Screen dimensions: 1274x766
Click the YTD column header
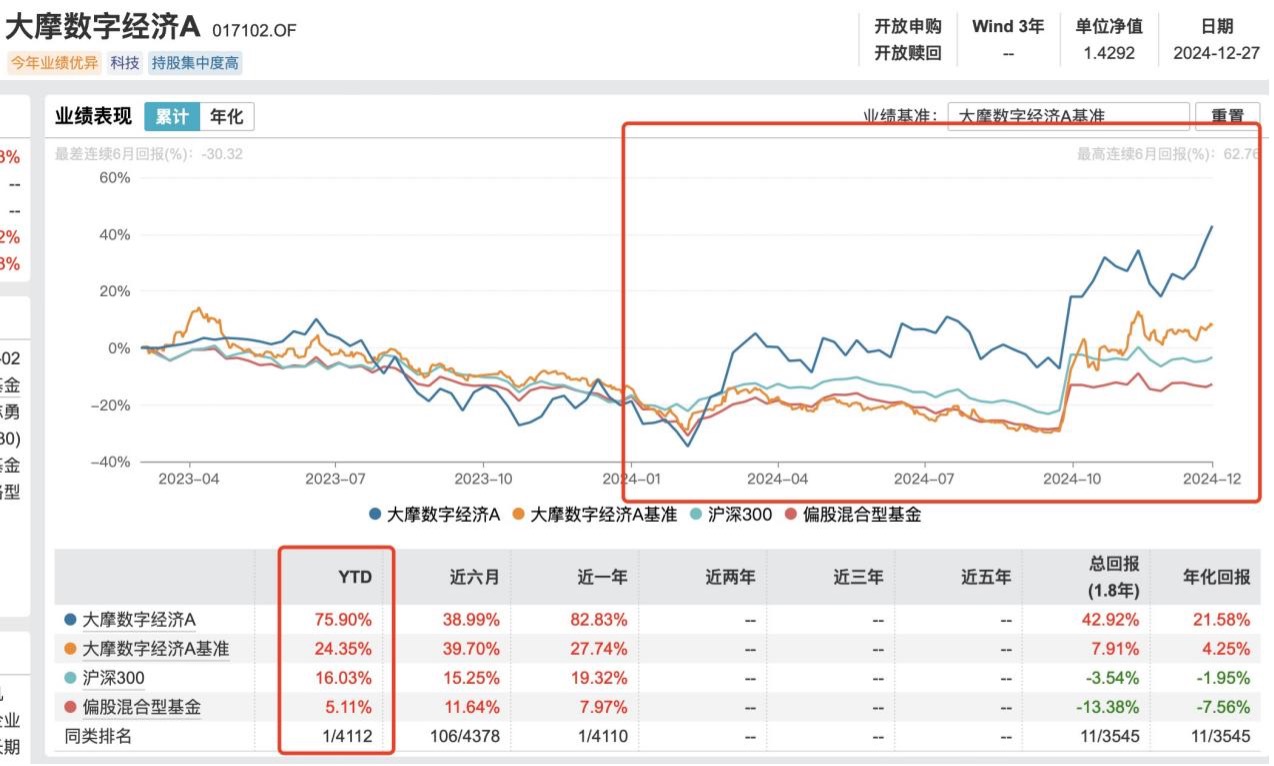pos(355,577)
